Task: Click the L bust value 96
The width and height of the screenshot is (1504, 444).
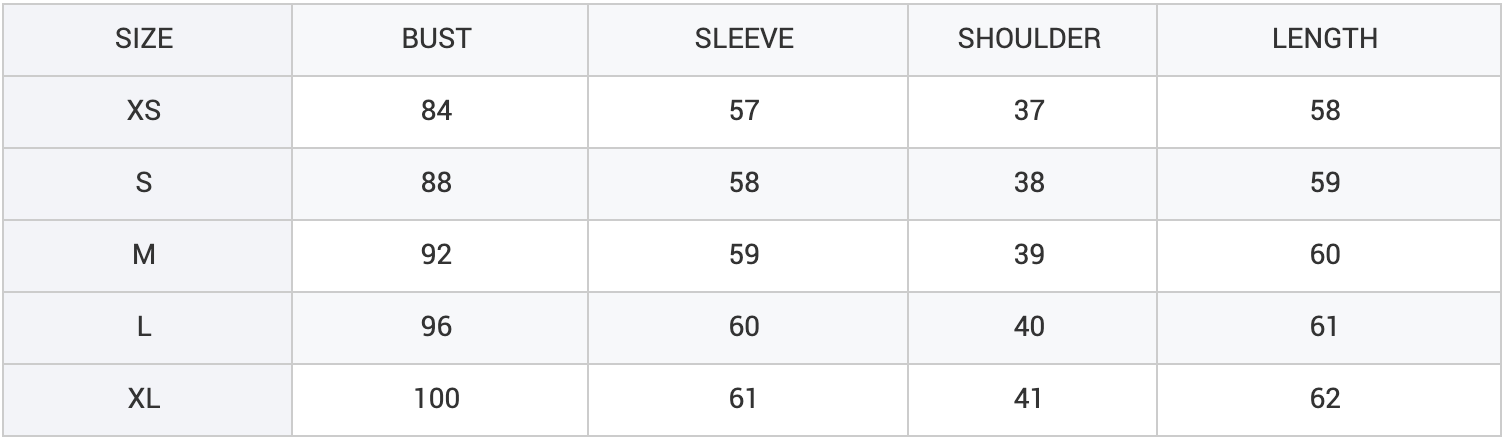Action: click(x=436, y=327)
